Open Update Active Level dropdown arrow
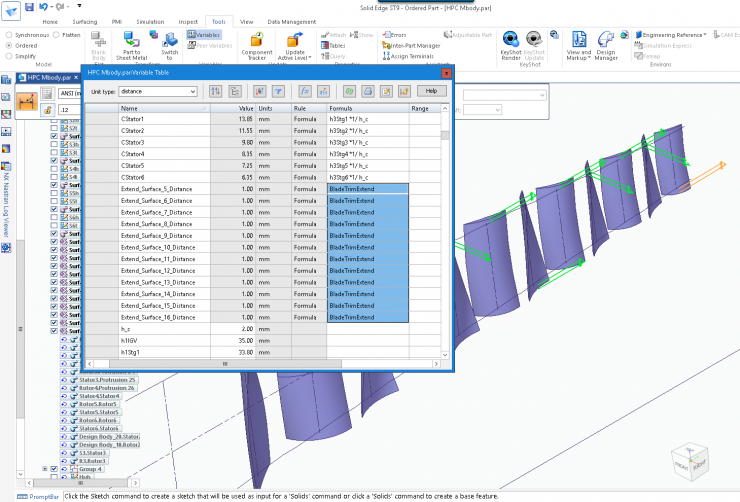Viewport: 740px width, 502px height. pos(310,58)
